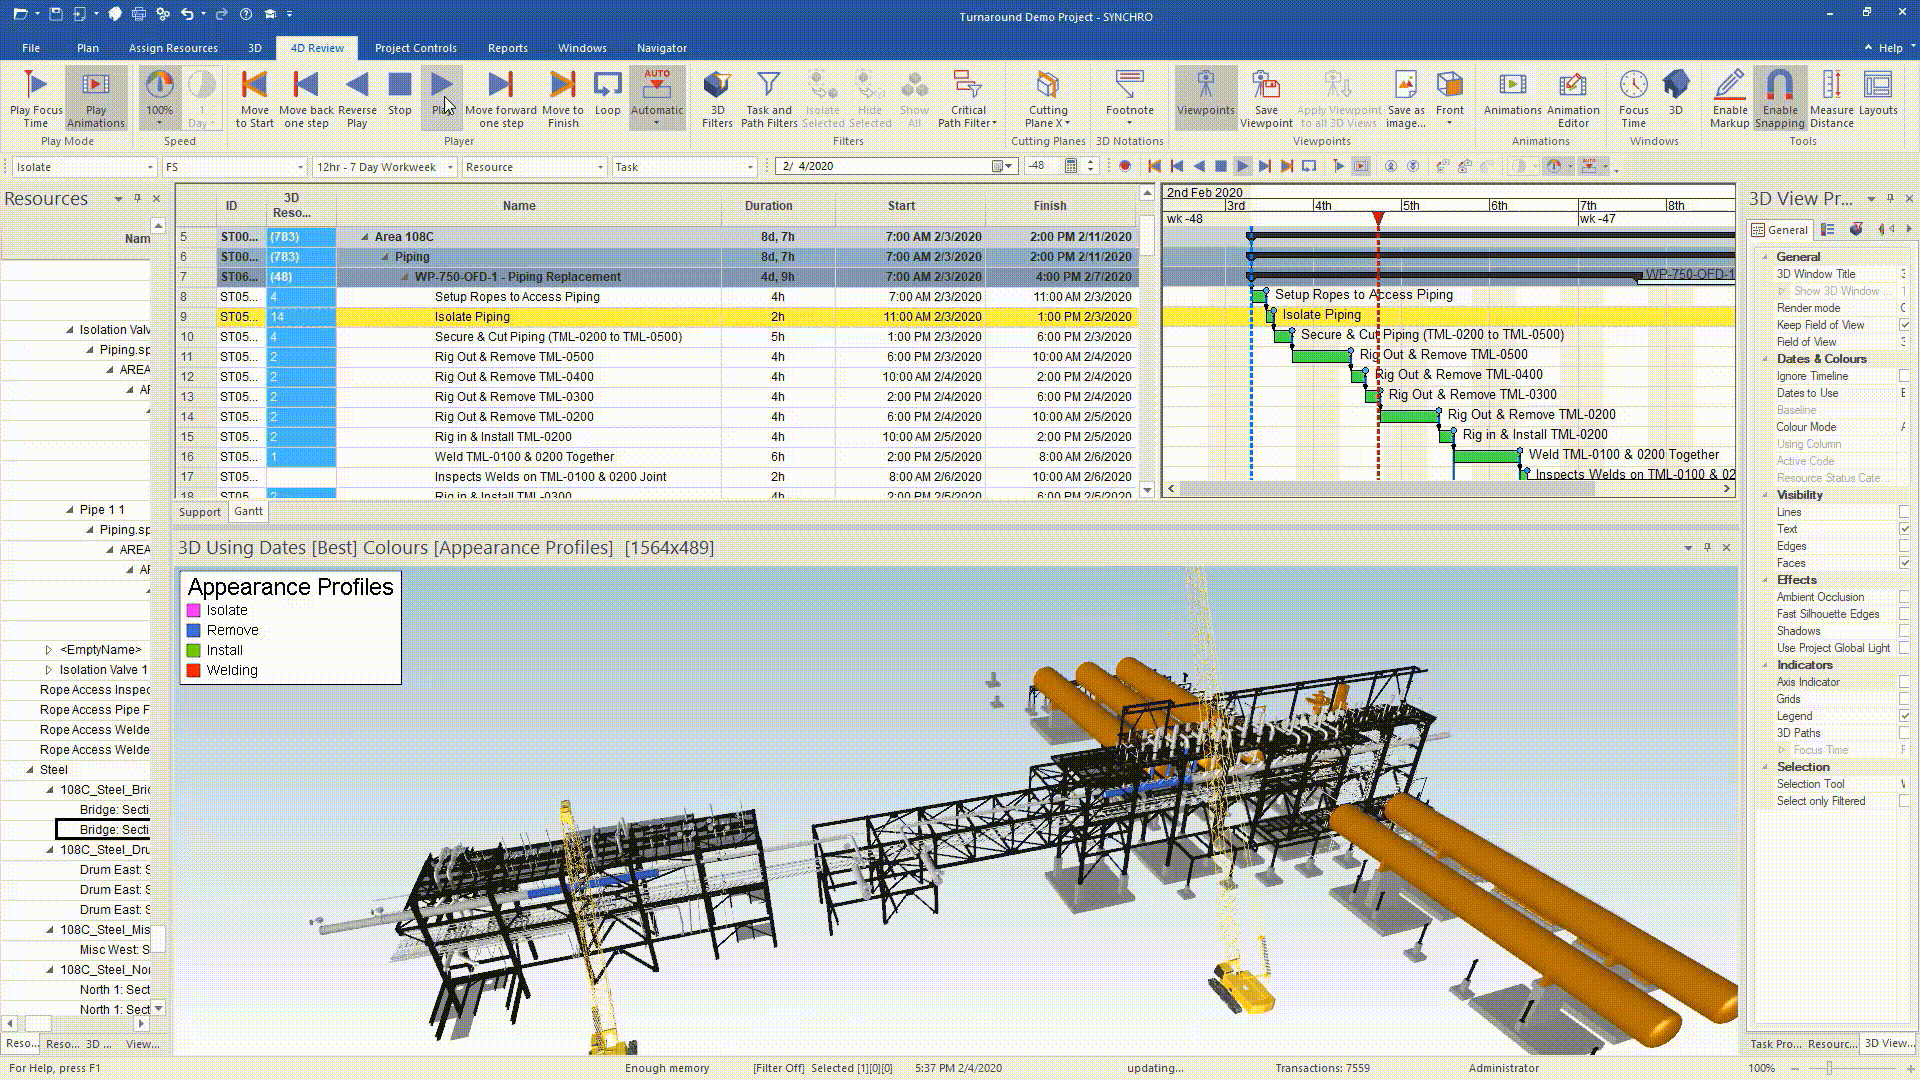Select the Isolate Piping task row
This screenshot has width=1920, height=1080.
pos(657,317)
